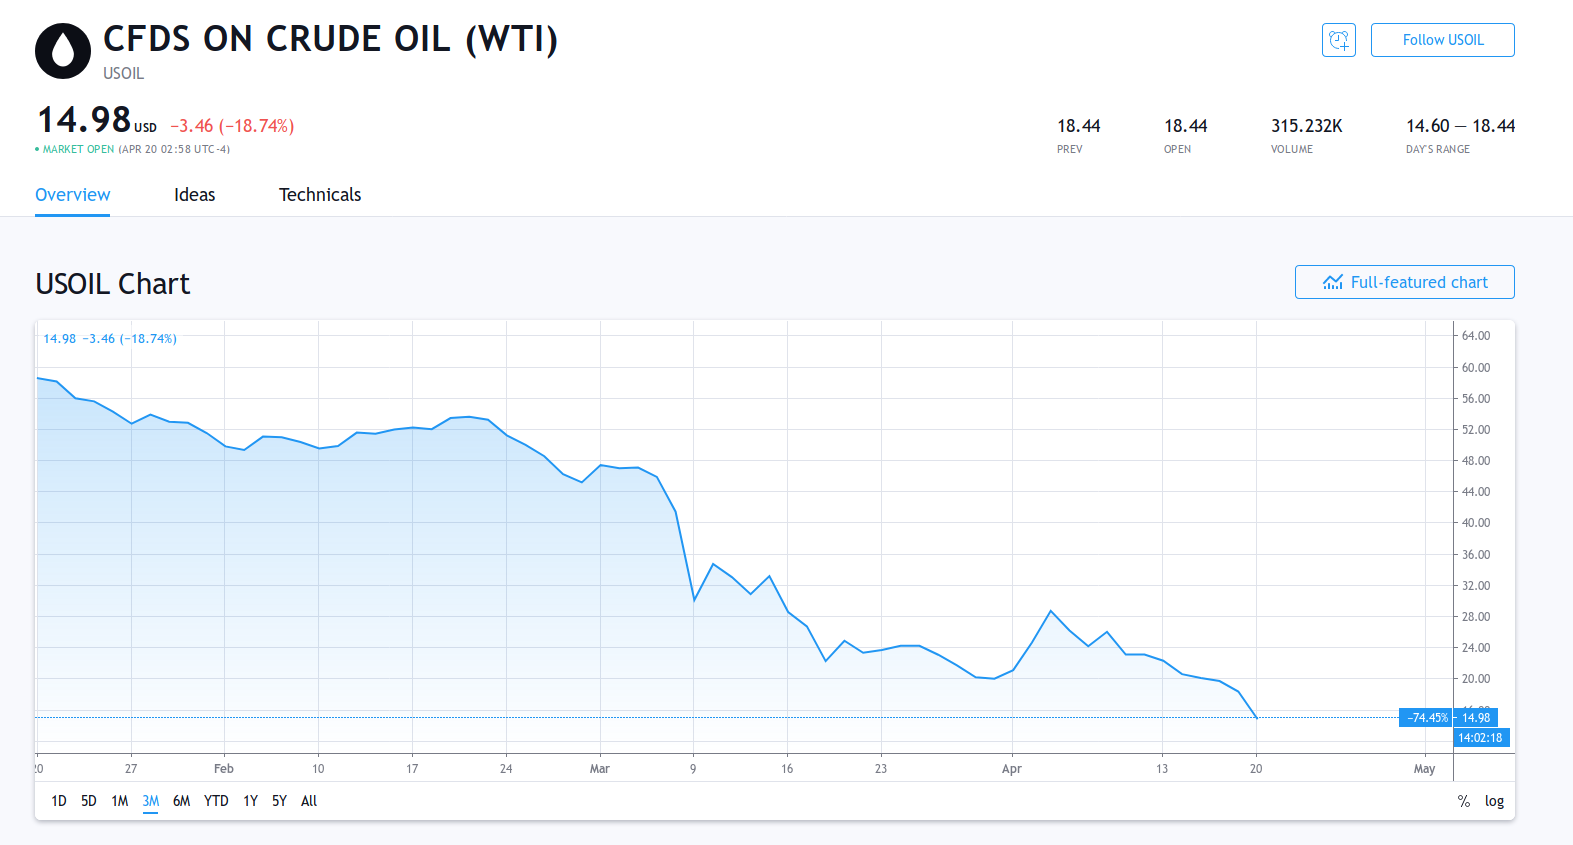This screenshot has width=1573, height=845.
Task: Click the Follow USOIL button
Action: pyautogui.click(x=1442, y=40)
